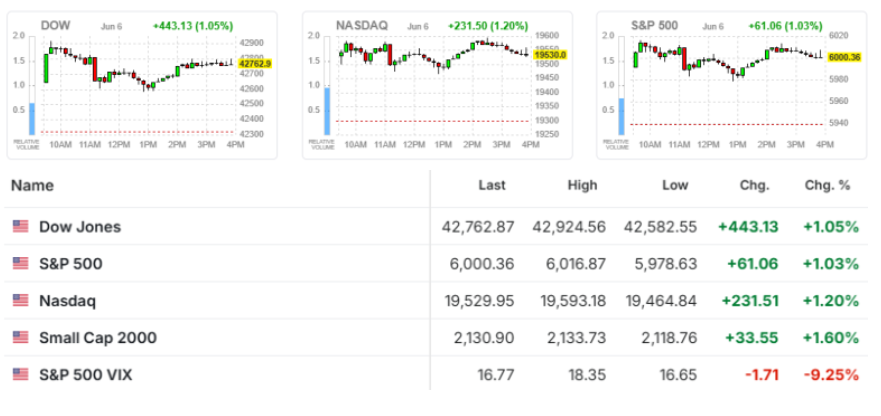Click Small Cap 2000 last value 2,130.90
The width and height of the screenshot is (881, 416).
point(484,338)
